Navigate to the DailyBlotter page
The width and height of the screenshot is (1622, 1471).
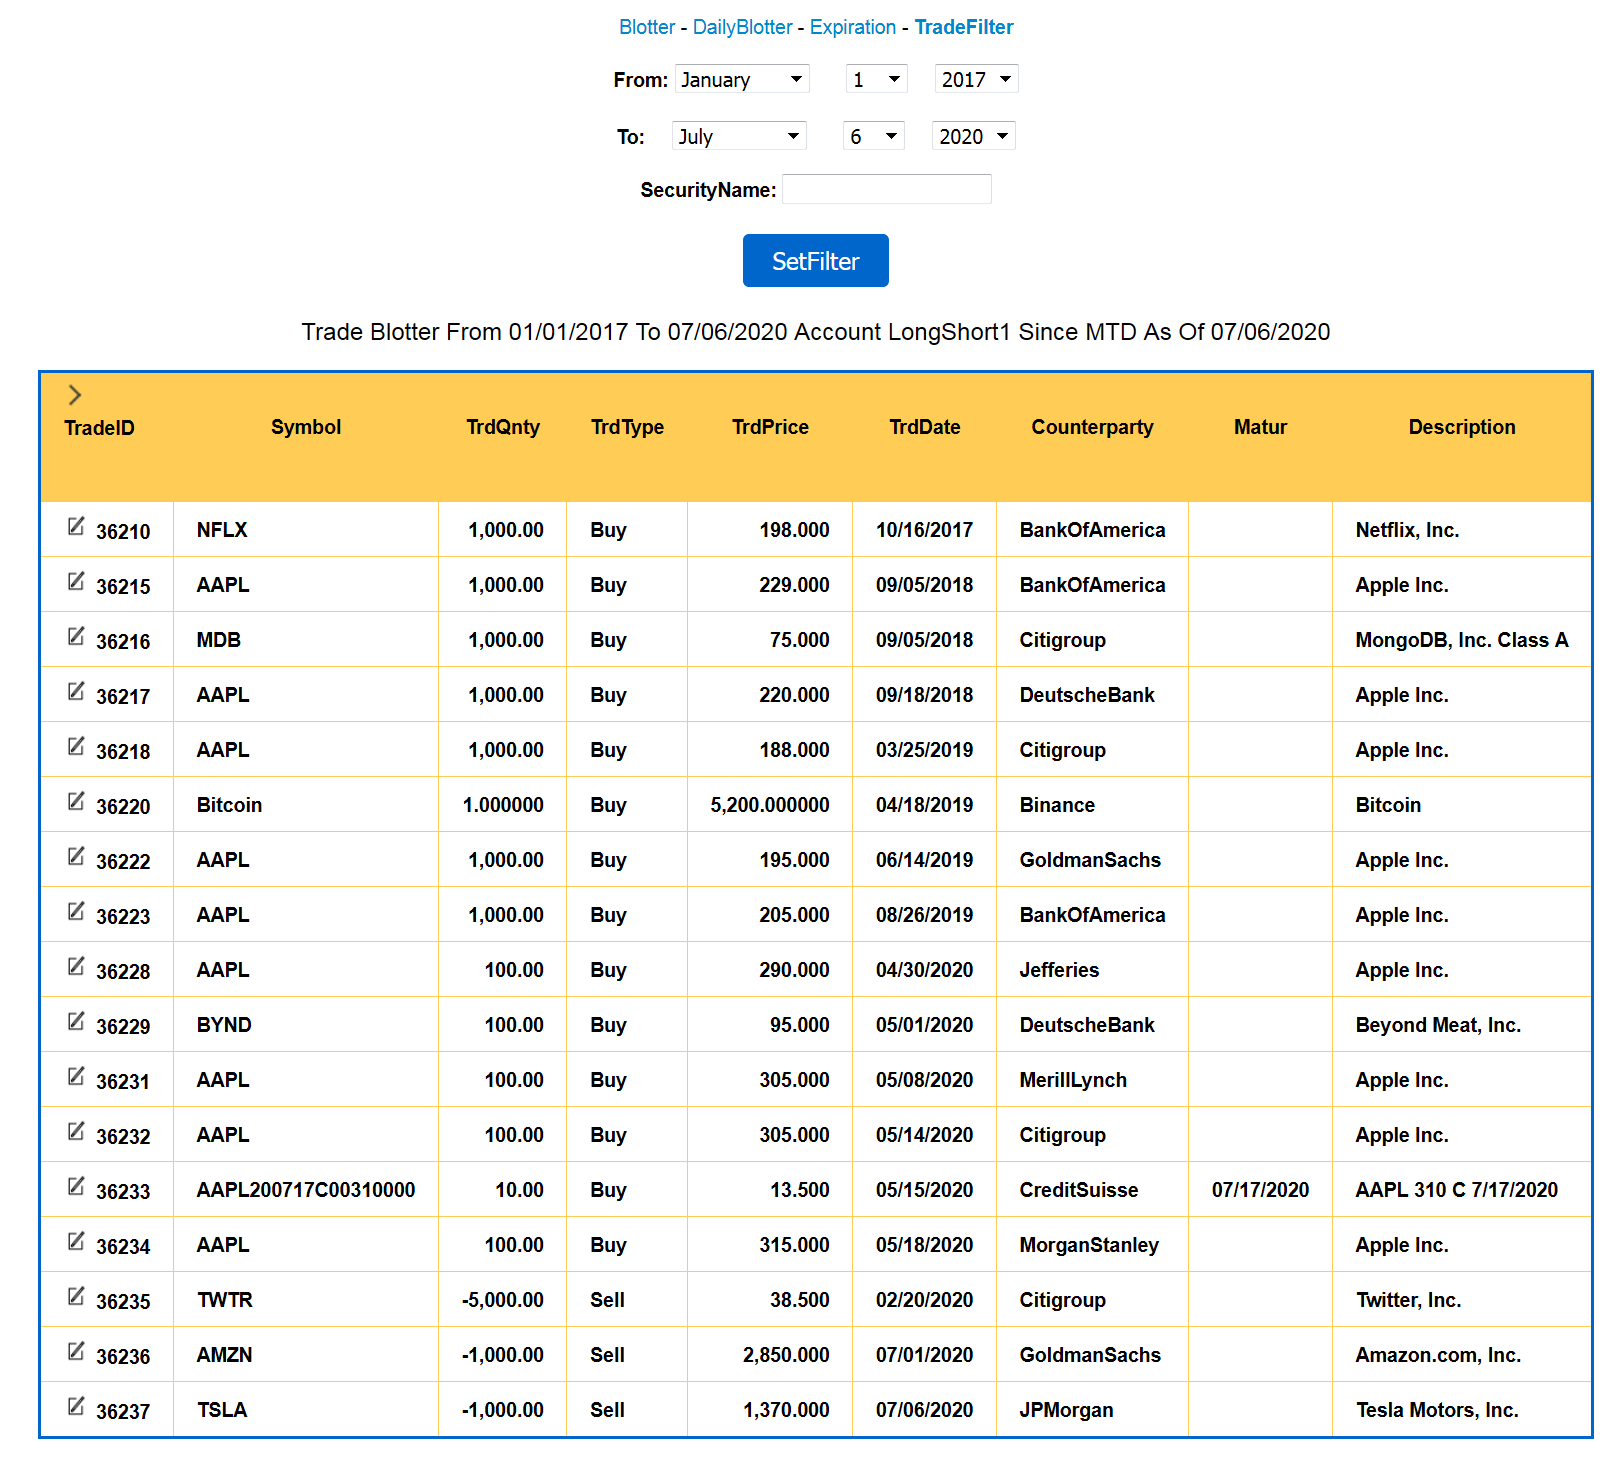[x=741, y=27]
